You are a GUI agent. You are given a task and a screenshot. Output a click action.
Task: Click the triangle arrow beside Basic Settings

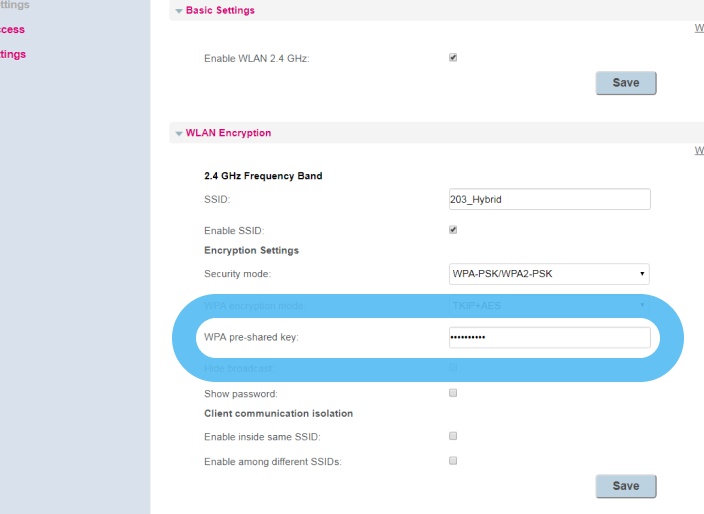click(x=179, y=11)
